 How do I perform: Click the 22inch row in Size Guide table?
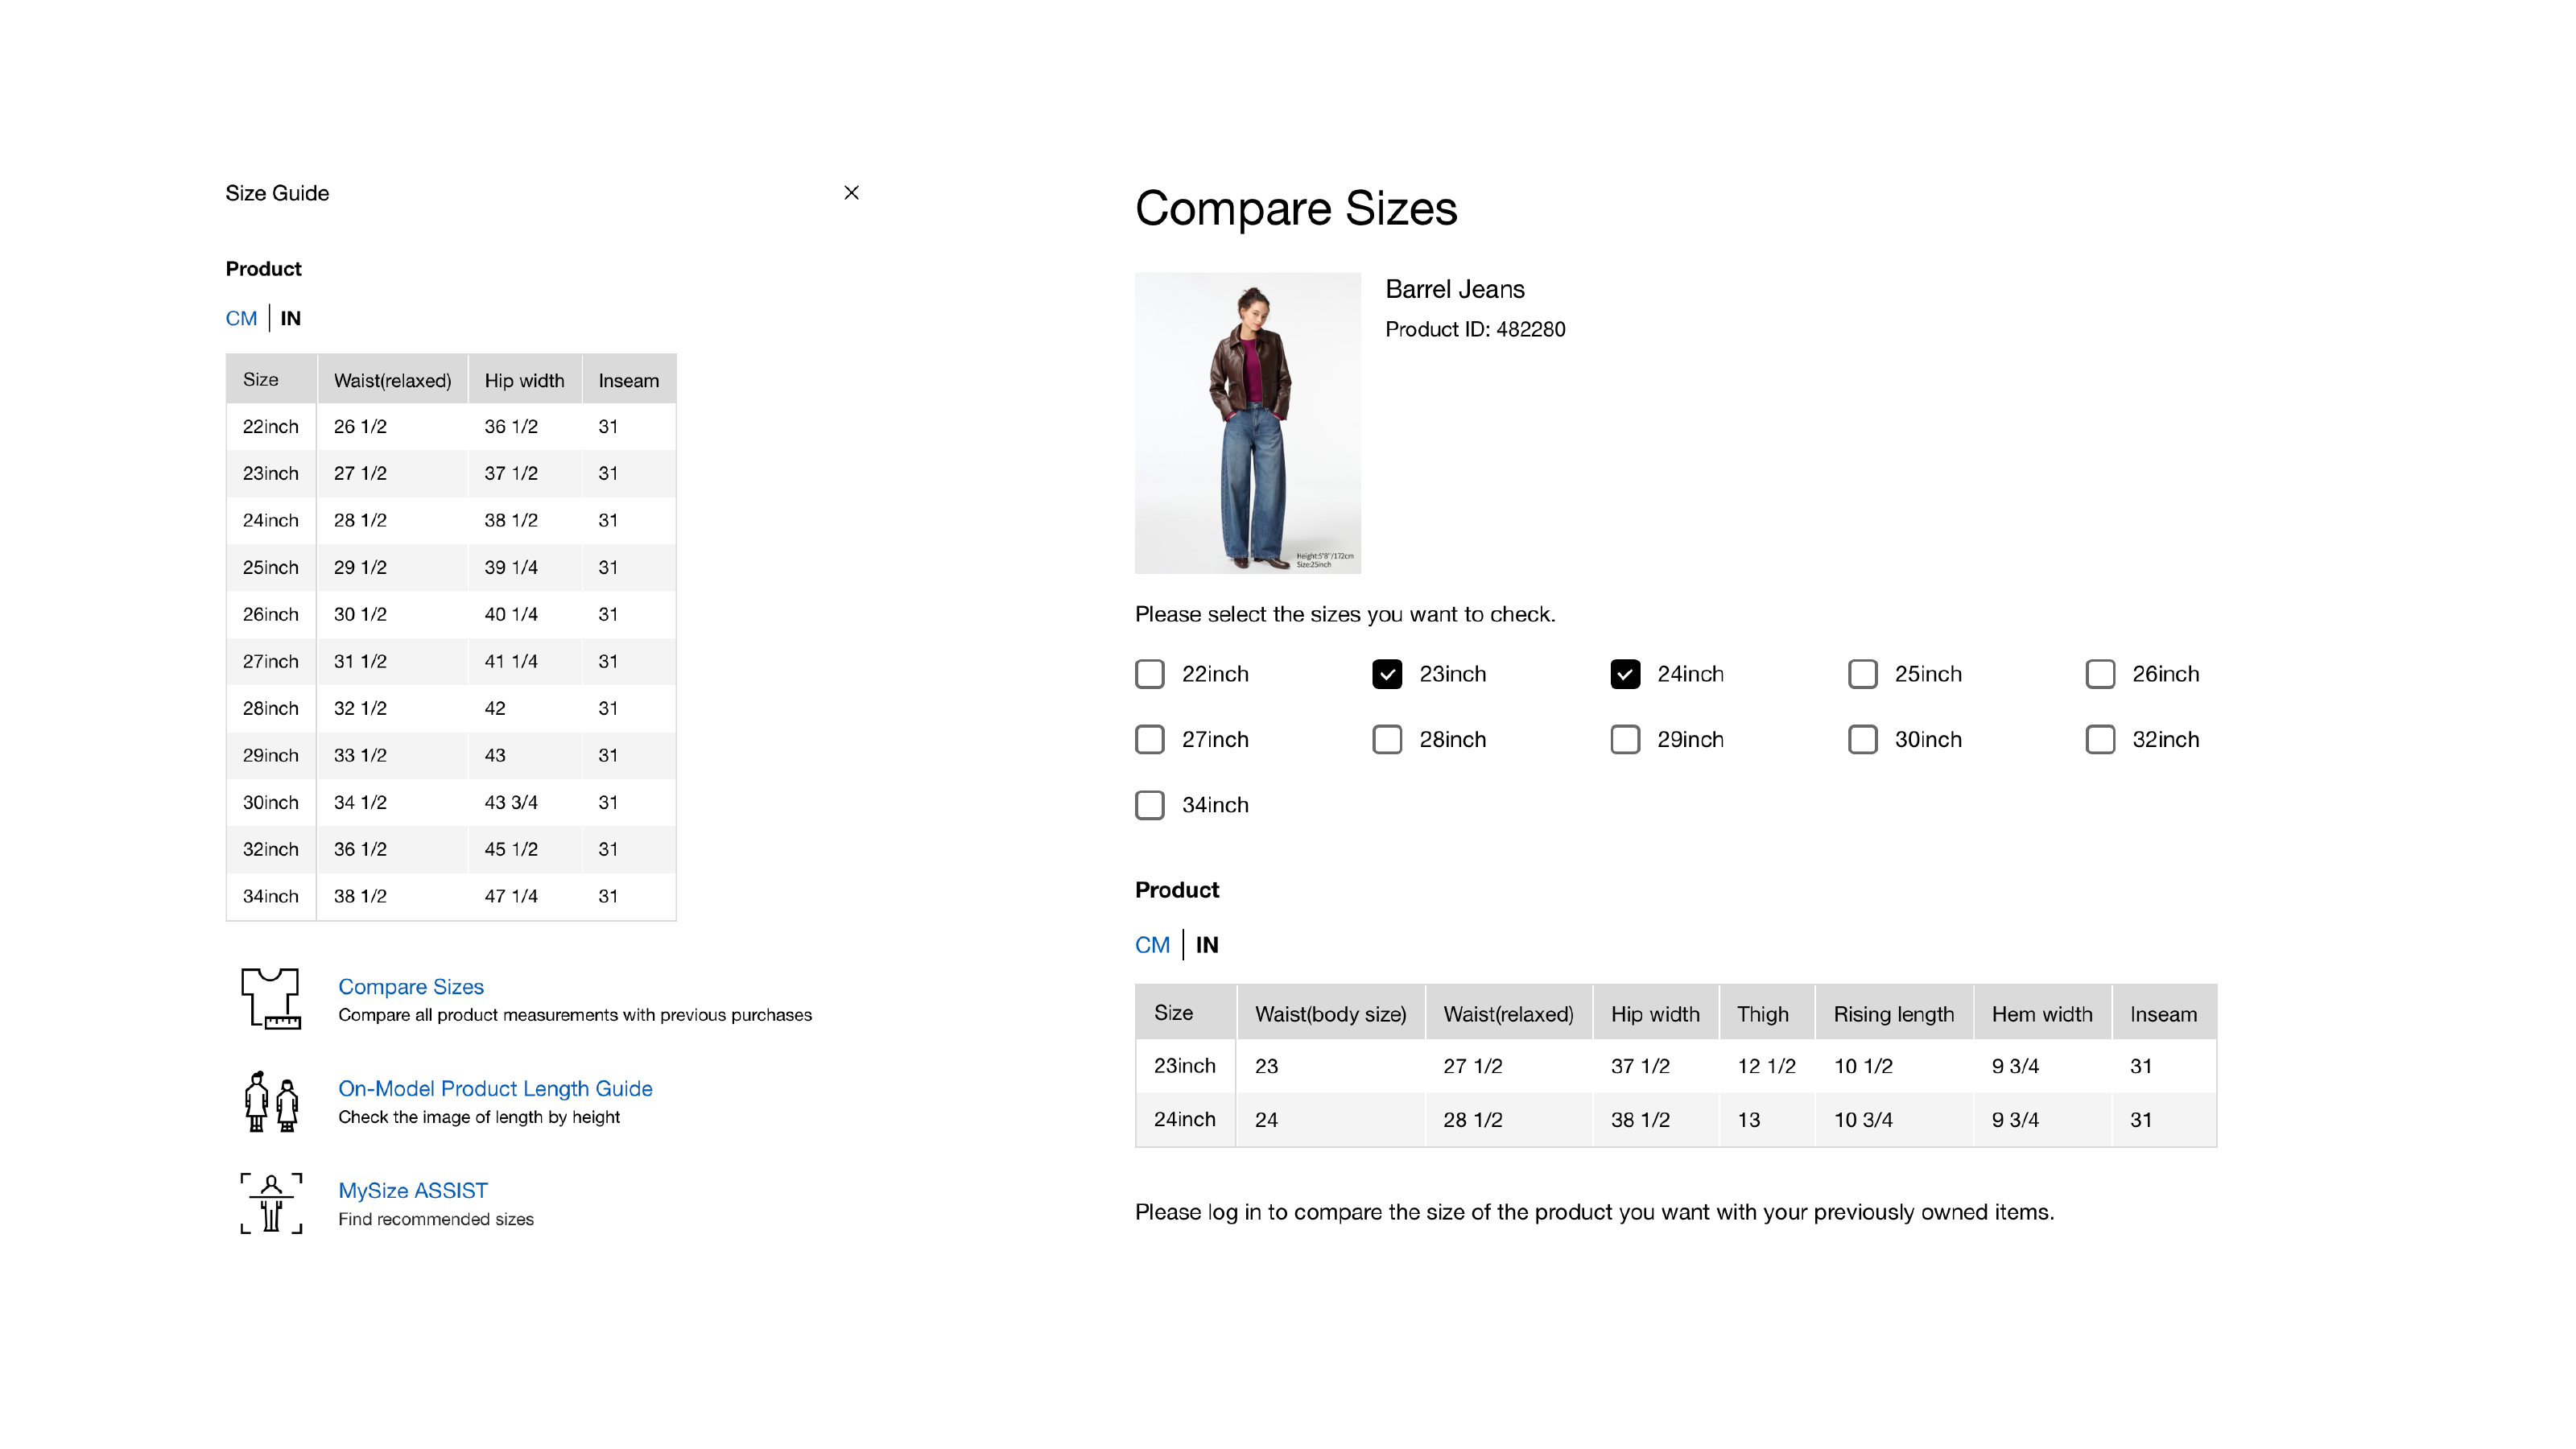451,426
